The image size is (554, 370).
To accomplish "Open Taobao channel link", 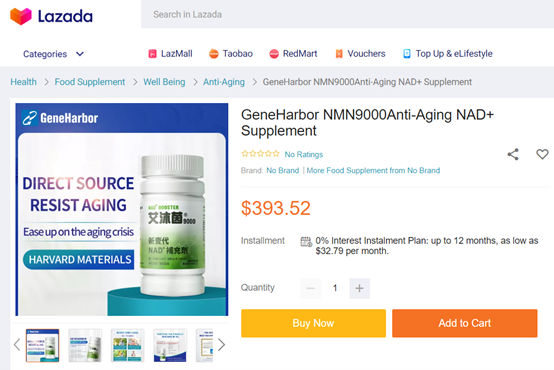I will coord(231,54).
